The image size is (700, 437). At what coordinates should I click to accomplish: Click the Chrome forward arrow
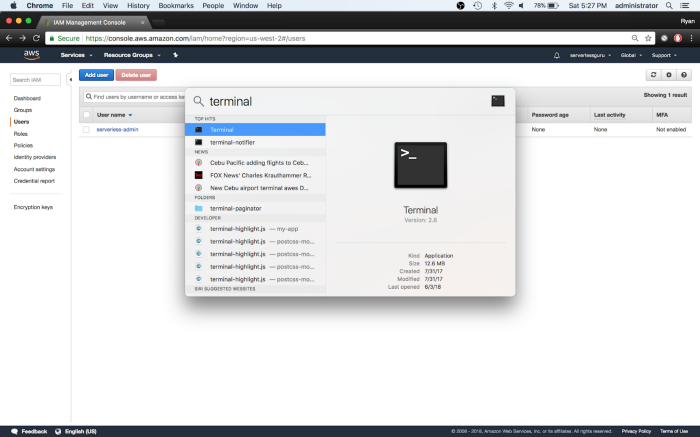click(x=22, y=38)
